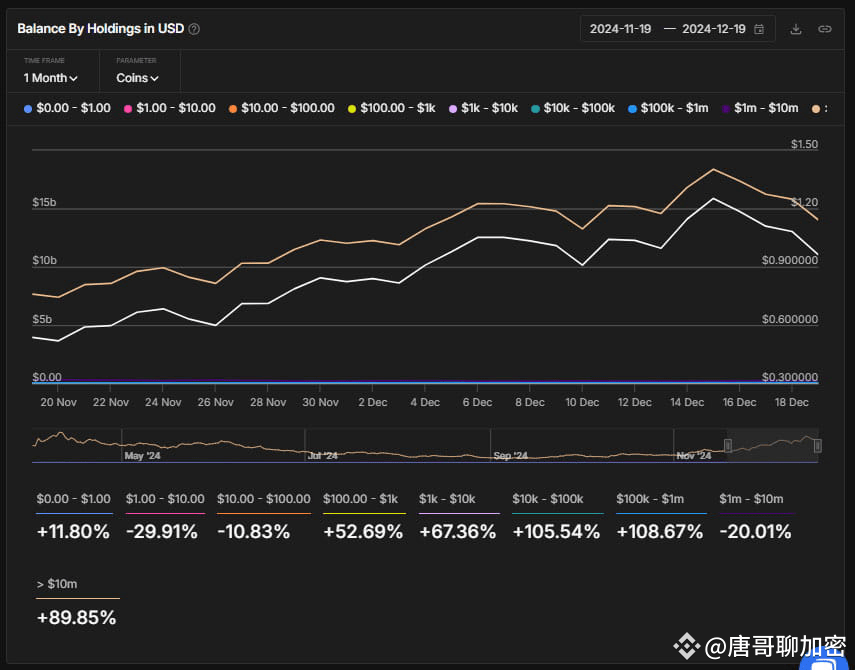Toggle the $10.00 - $100.00 legend series

click(x=281, y=108)
